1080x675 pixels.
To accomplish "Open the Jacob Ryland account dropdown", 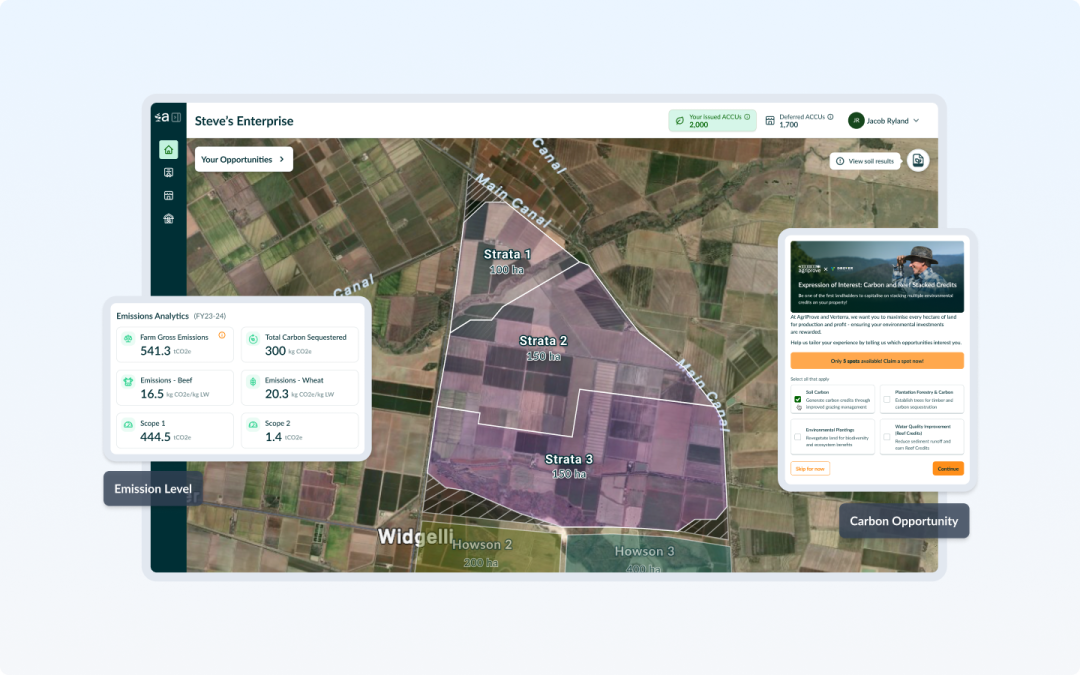I will [885, 120].
